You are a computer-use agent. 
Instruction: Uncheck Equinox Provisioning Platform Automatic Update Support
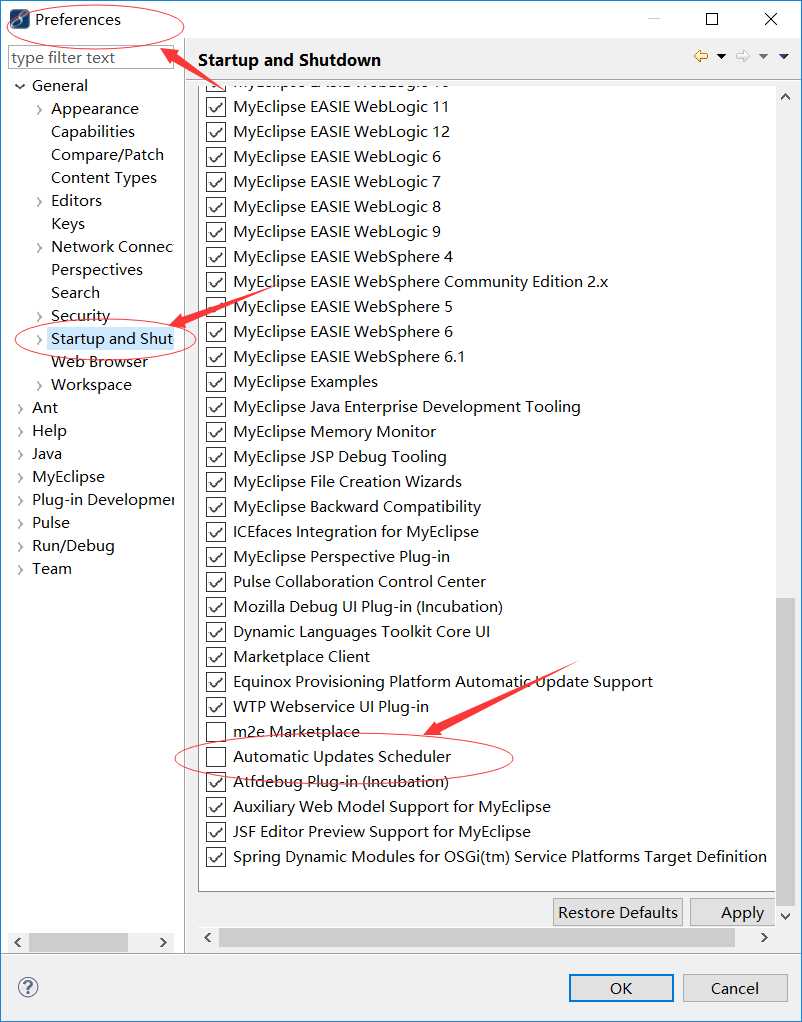[x=216, y=682]
